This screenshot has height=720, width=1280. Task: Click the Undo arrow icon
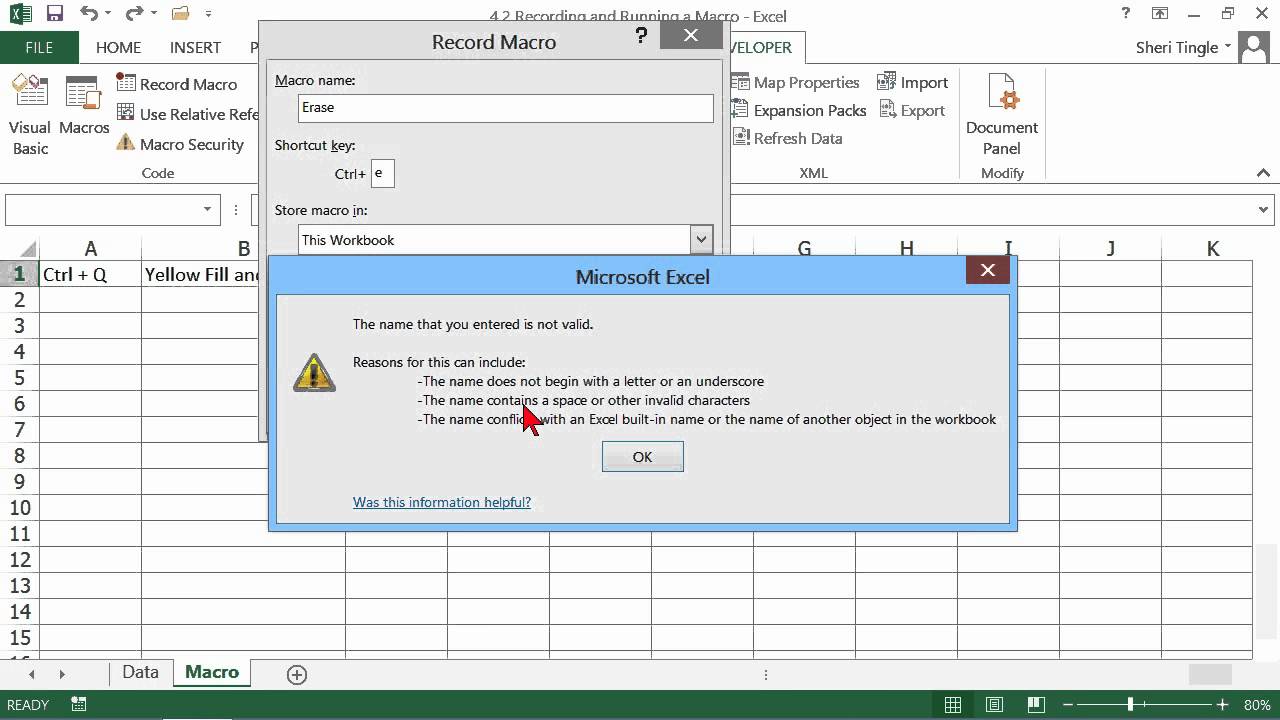point(88,14)
